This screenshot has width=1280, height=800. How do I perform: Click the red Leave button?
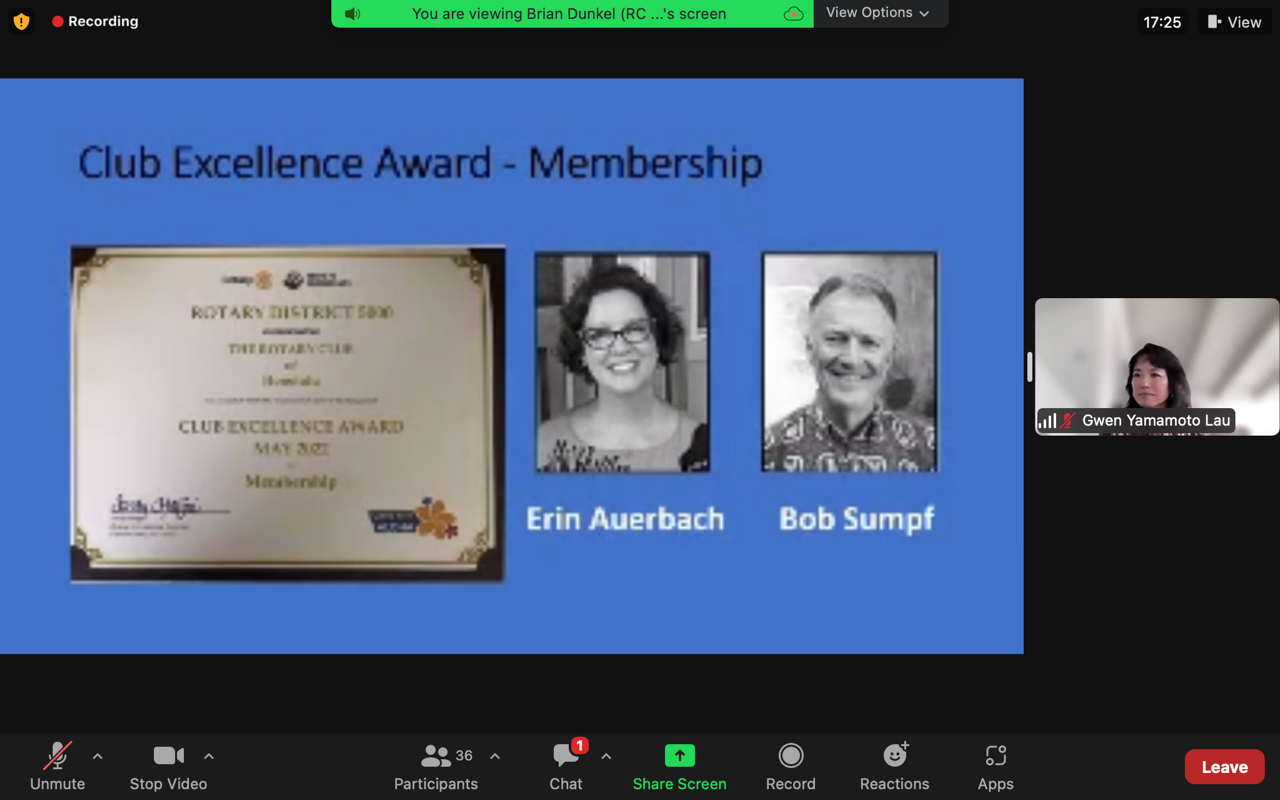point(1224,767)
